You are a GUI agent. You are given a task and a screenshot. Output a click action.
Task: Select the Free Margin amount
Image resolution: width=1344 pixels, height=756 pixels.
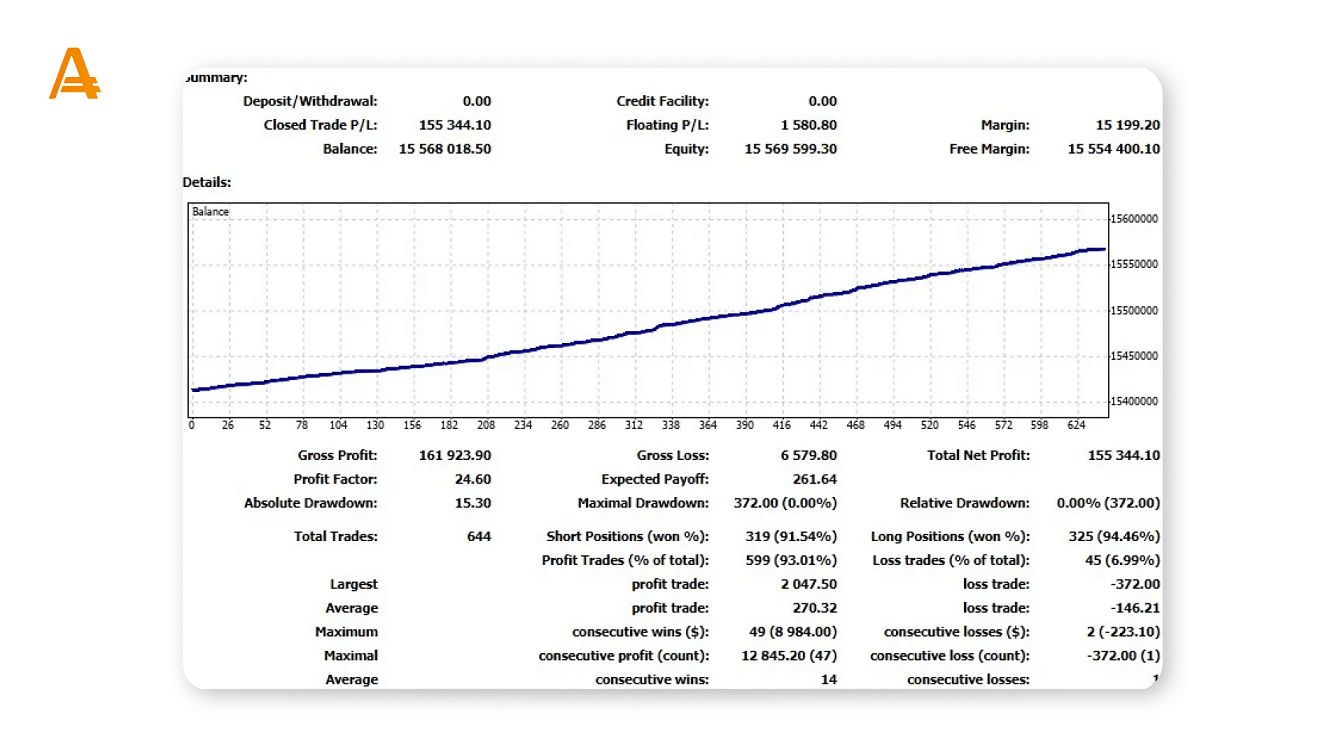(1113, 149)
